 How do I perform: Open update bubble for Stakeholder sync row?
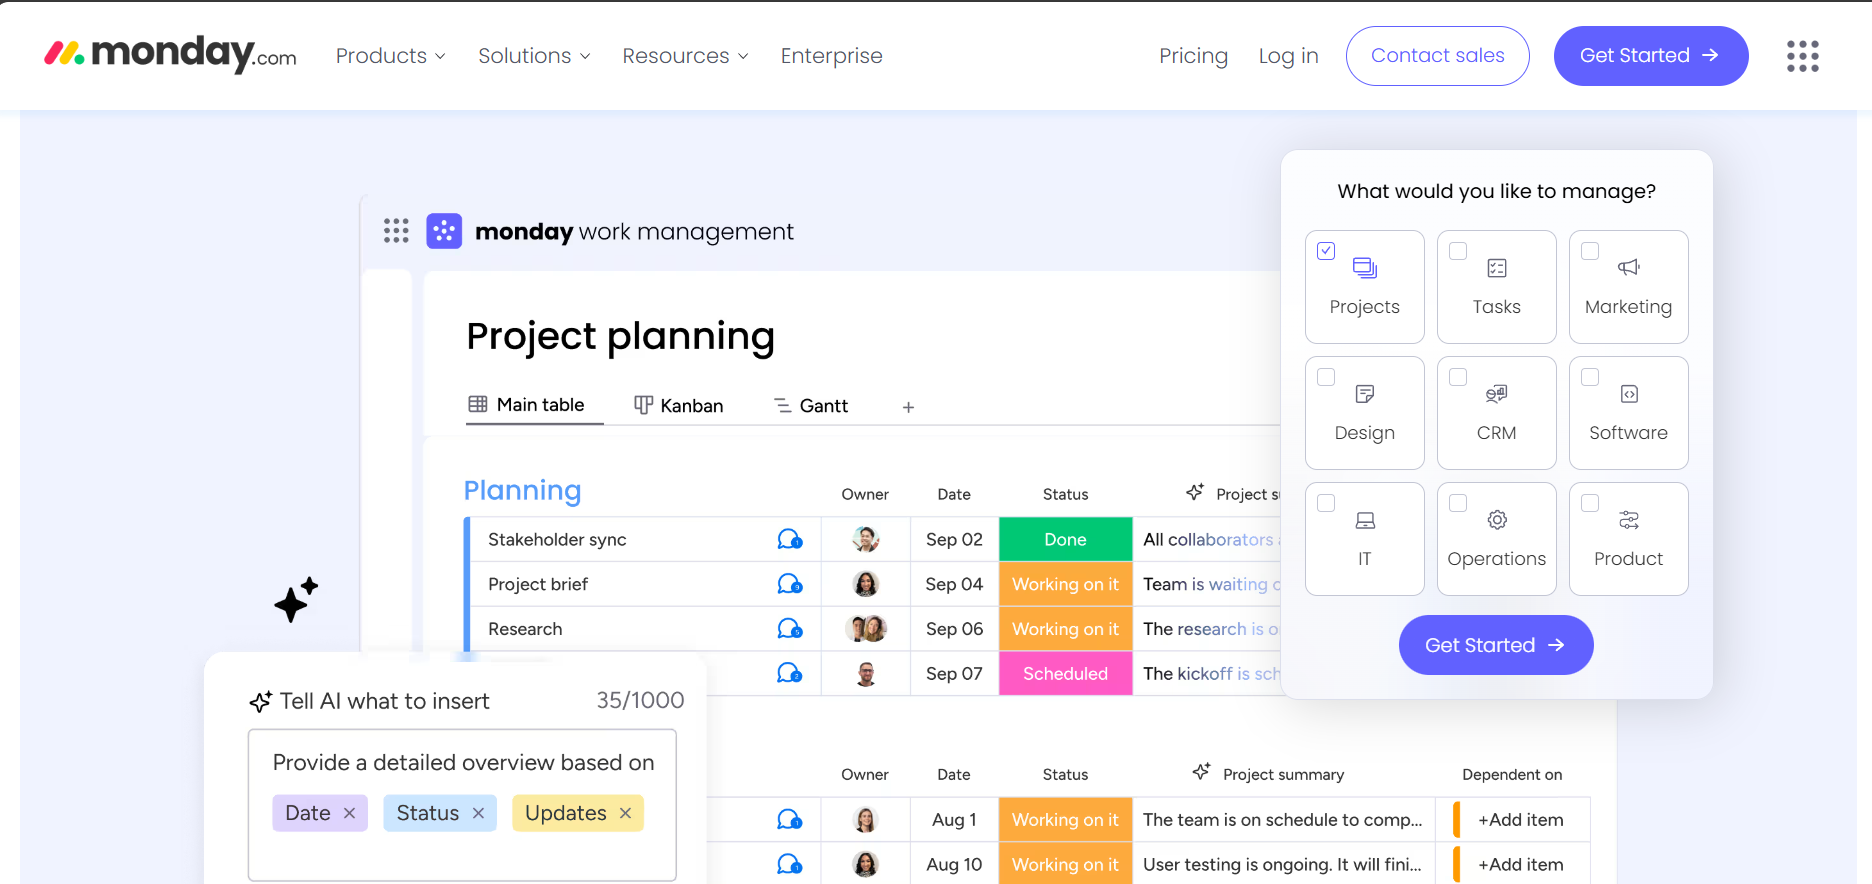coord(790,540)
